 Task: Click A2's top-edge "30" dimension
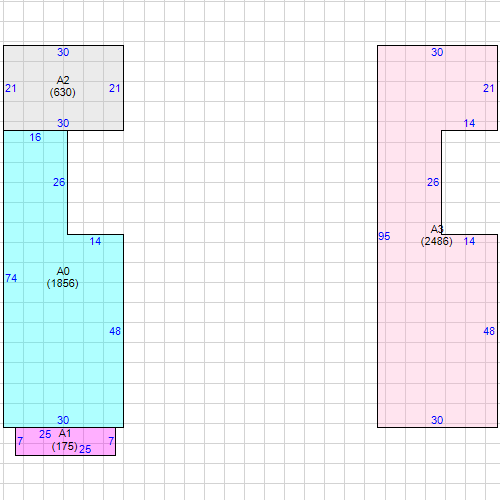tap(63, 52)
